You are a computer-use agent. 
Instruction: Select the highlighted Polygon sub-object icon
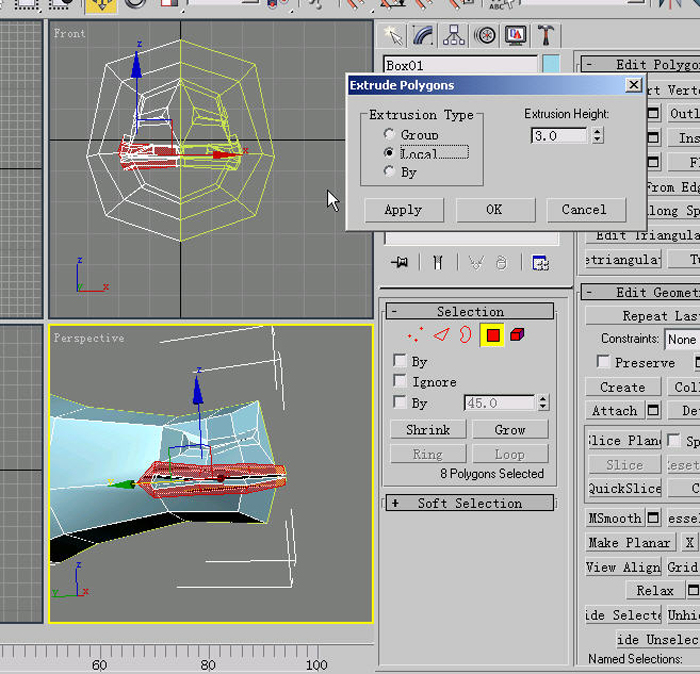pyautogui.click(x=492, y=335)
